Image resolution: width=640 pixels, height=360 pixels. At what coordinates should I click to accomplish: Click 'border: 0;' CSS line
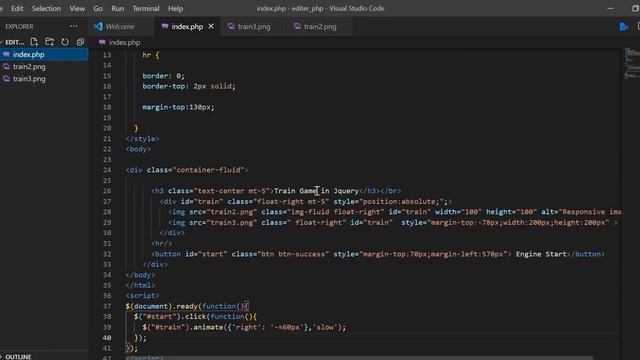163,76
